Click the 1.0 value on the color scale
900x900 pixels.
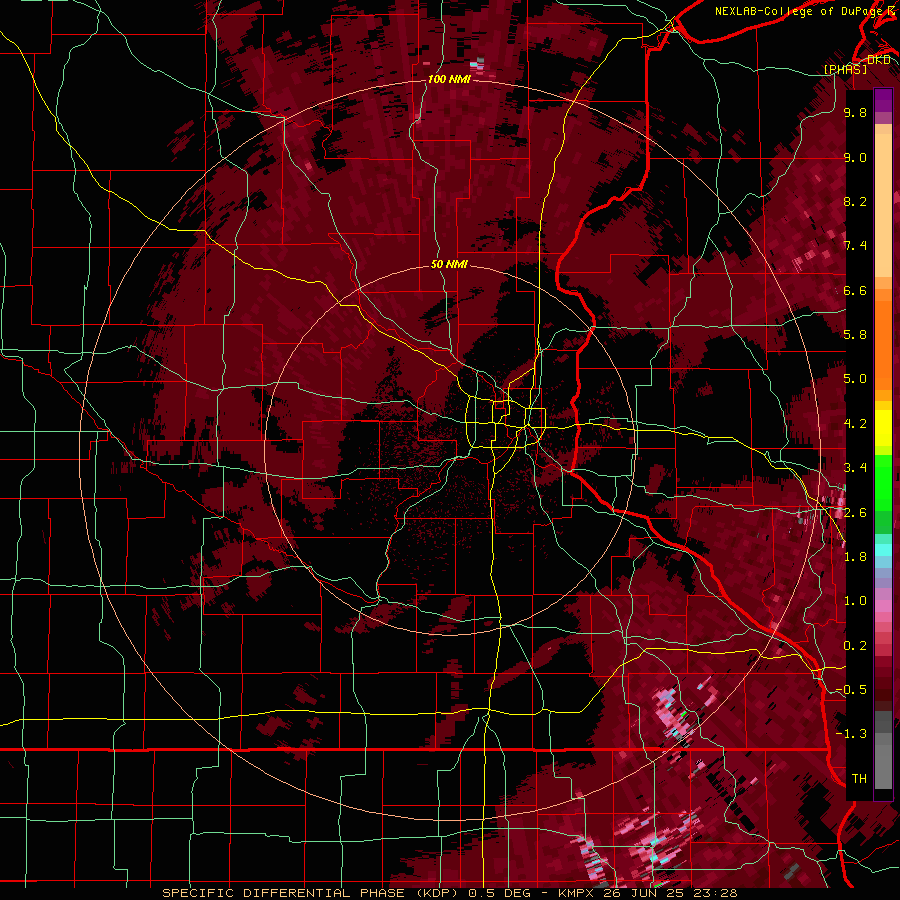pyautogui.click(x=855, y=601)
